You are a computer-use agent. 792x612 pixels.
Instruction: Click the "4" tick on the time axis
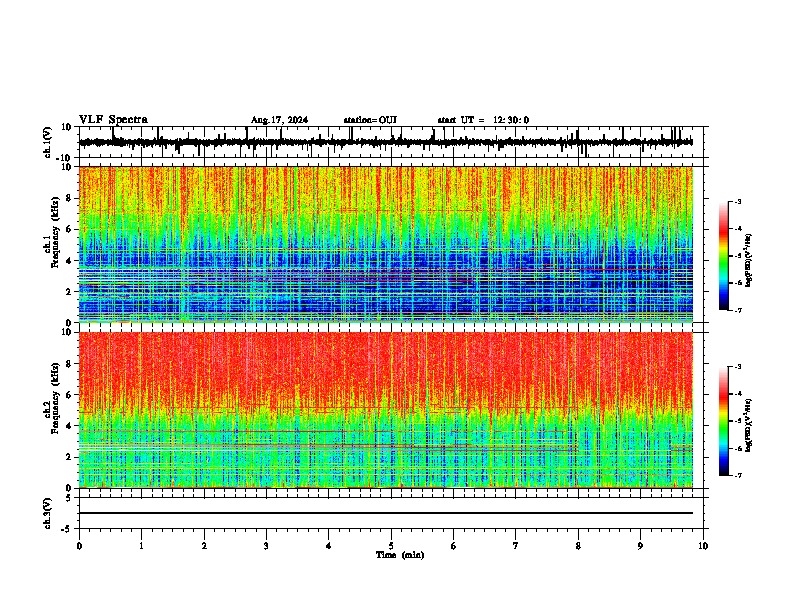click(x=329, y=546)
